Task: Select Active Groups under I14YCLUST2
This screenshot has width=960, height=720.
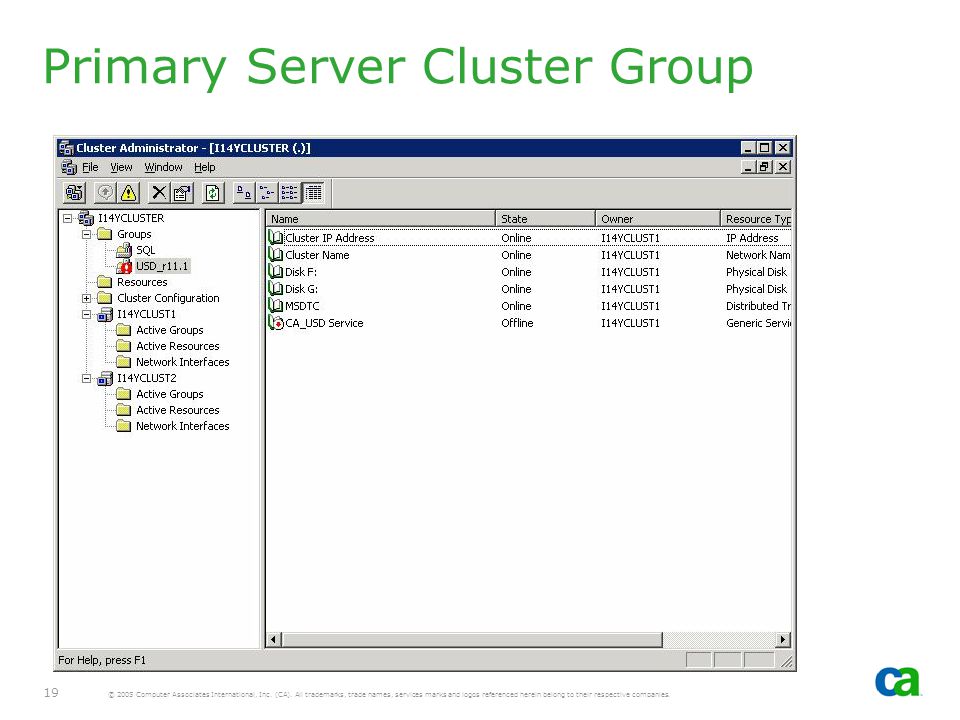Action: tap(170, 394)
